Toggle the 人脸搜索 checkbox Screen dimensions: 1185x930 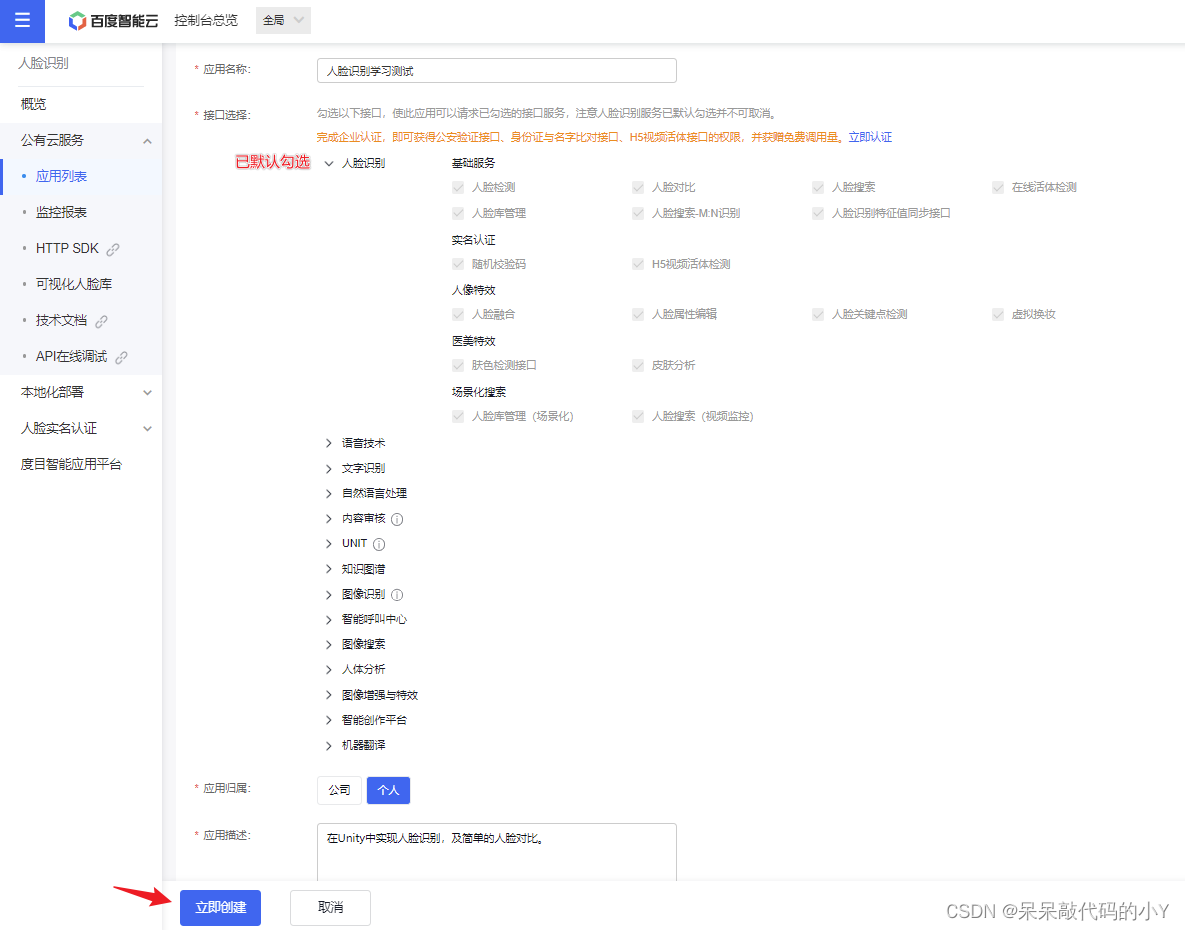[x=818, y=187]
